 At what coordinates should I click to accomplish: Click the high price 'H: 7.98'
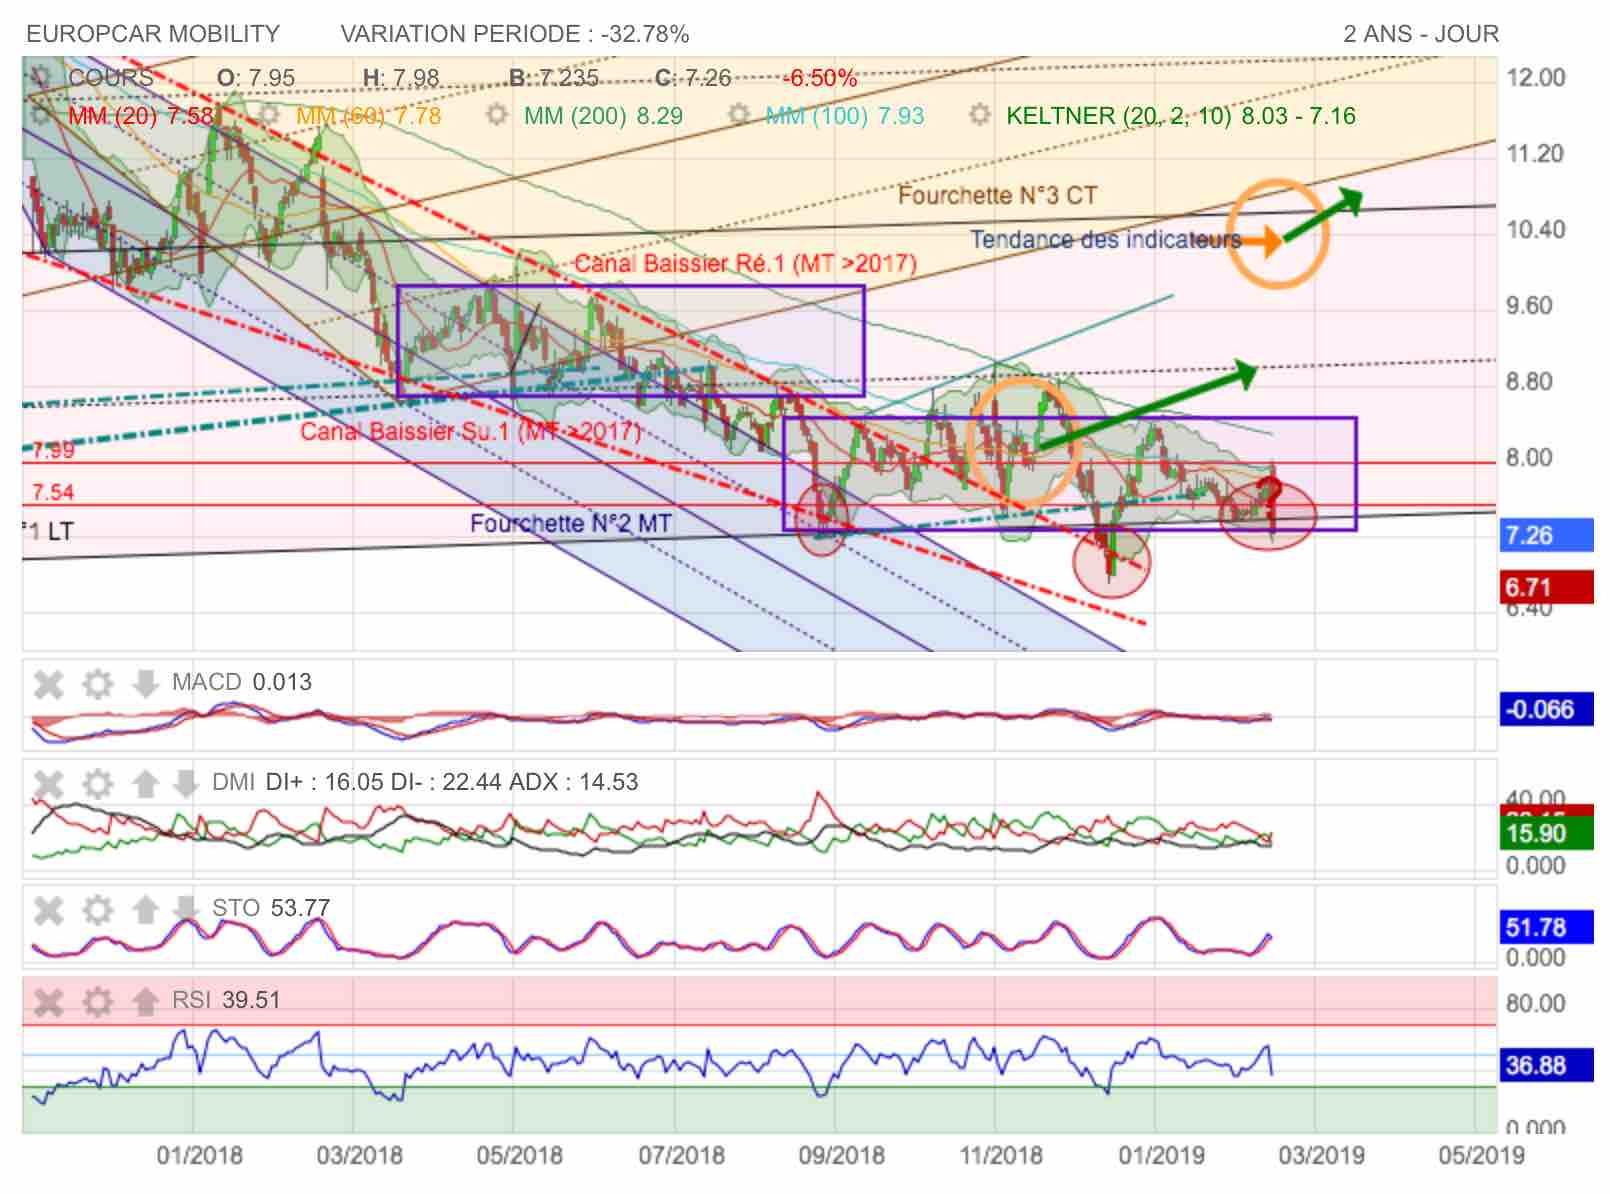pyautogui.click(x=401, y=78)
